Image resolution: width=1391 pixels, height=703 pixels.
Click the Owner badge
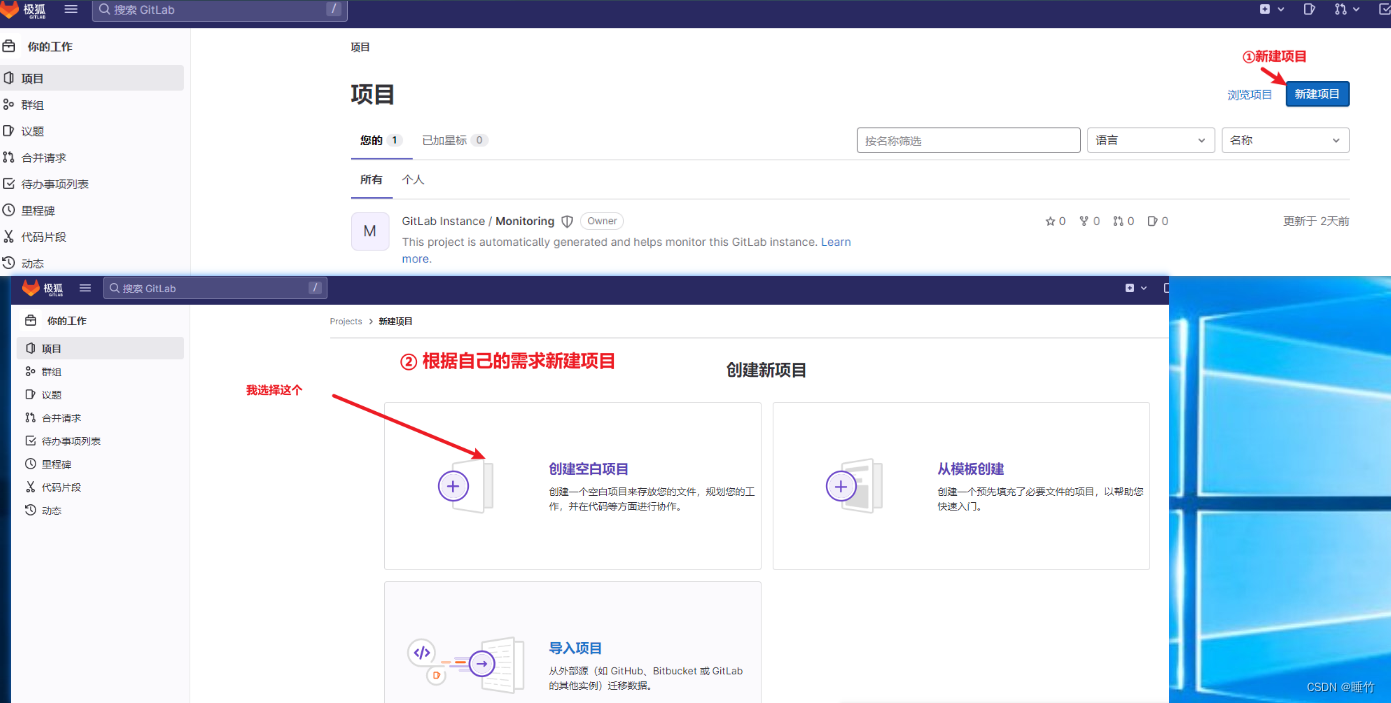(x=602, y=221)
